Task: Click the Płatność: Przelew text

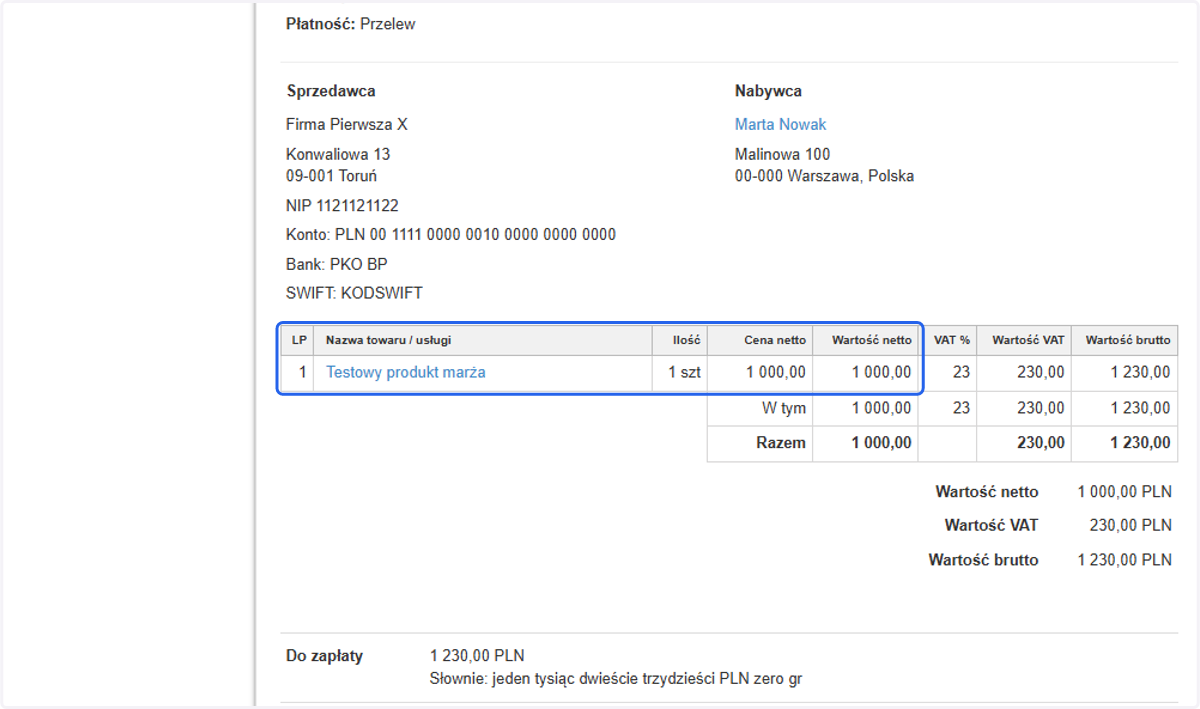Action: click(350, 24)
